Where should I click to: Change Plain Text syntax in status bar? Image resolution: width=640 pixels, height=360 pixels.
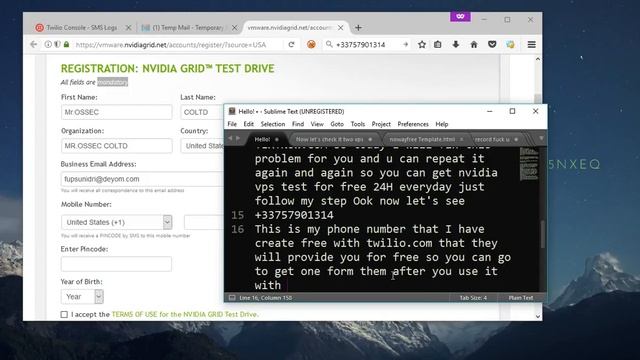(521, 298)
